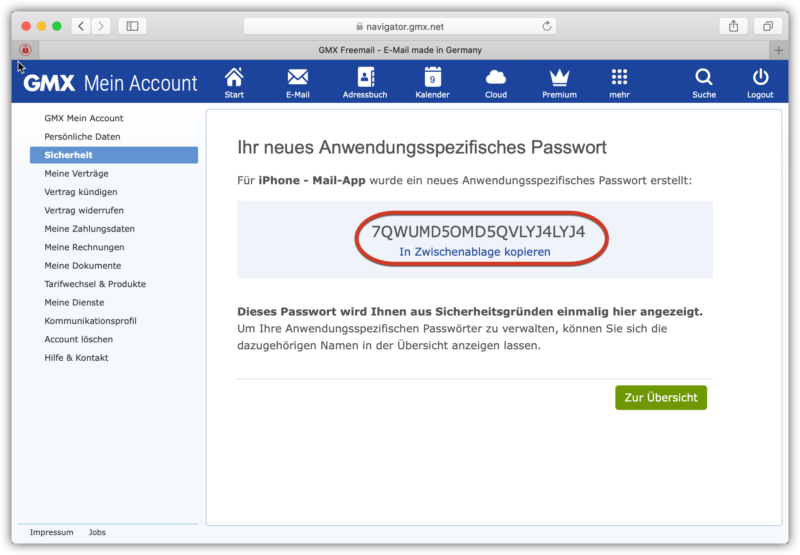Open Meine Verträge menu entry
Image resolution: width=800 pixels, height=555 pixels.
coord(77,173)
